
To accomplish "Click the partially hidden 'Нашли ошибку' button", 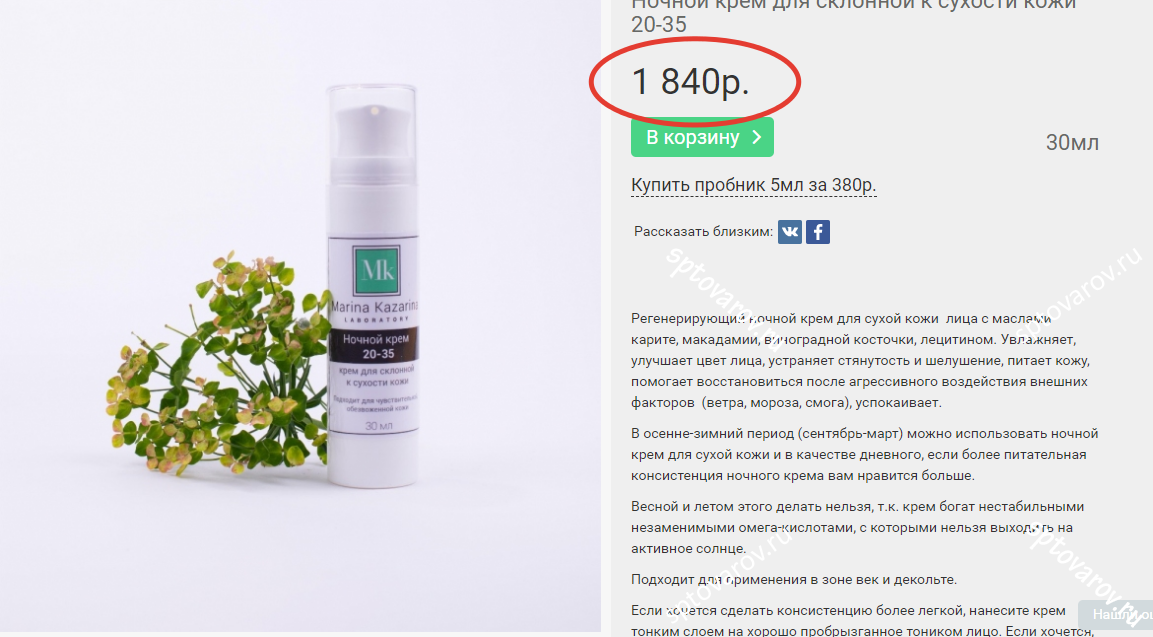I will click(x=1115, y=615).
